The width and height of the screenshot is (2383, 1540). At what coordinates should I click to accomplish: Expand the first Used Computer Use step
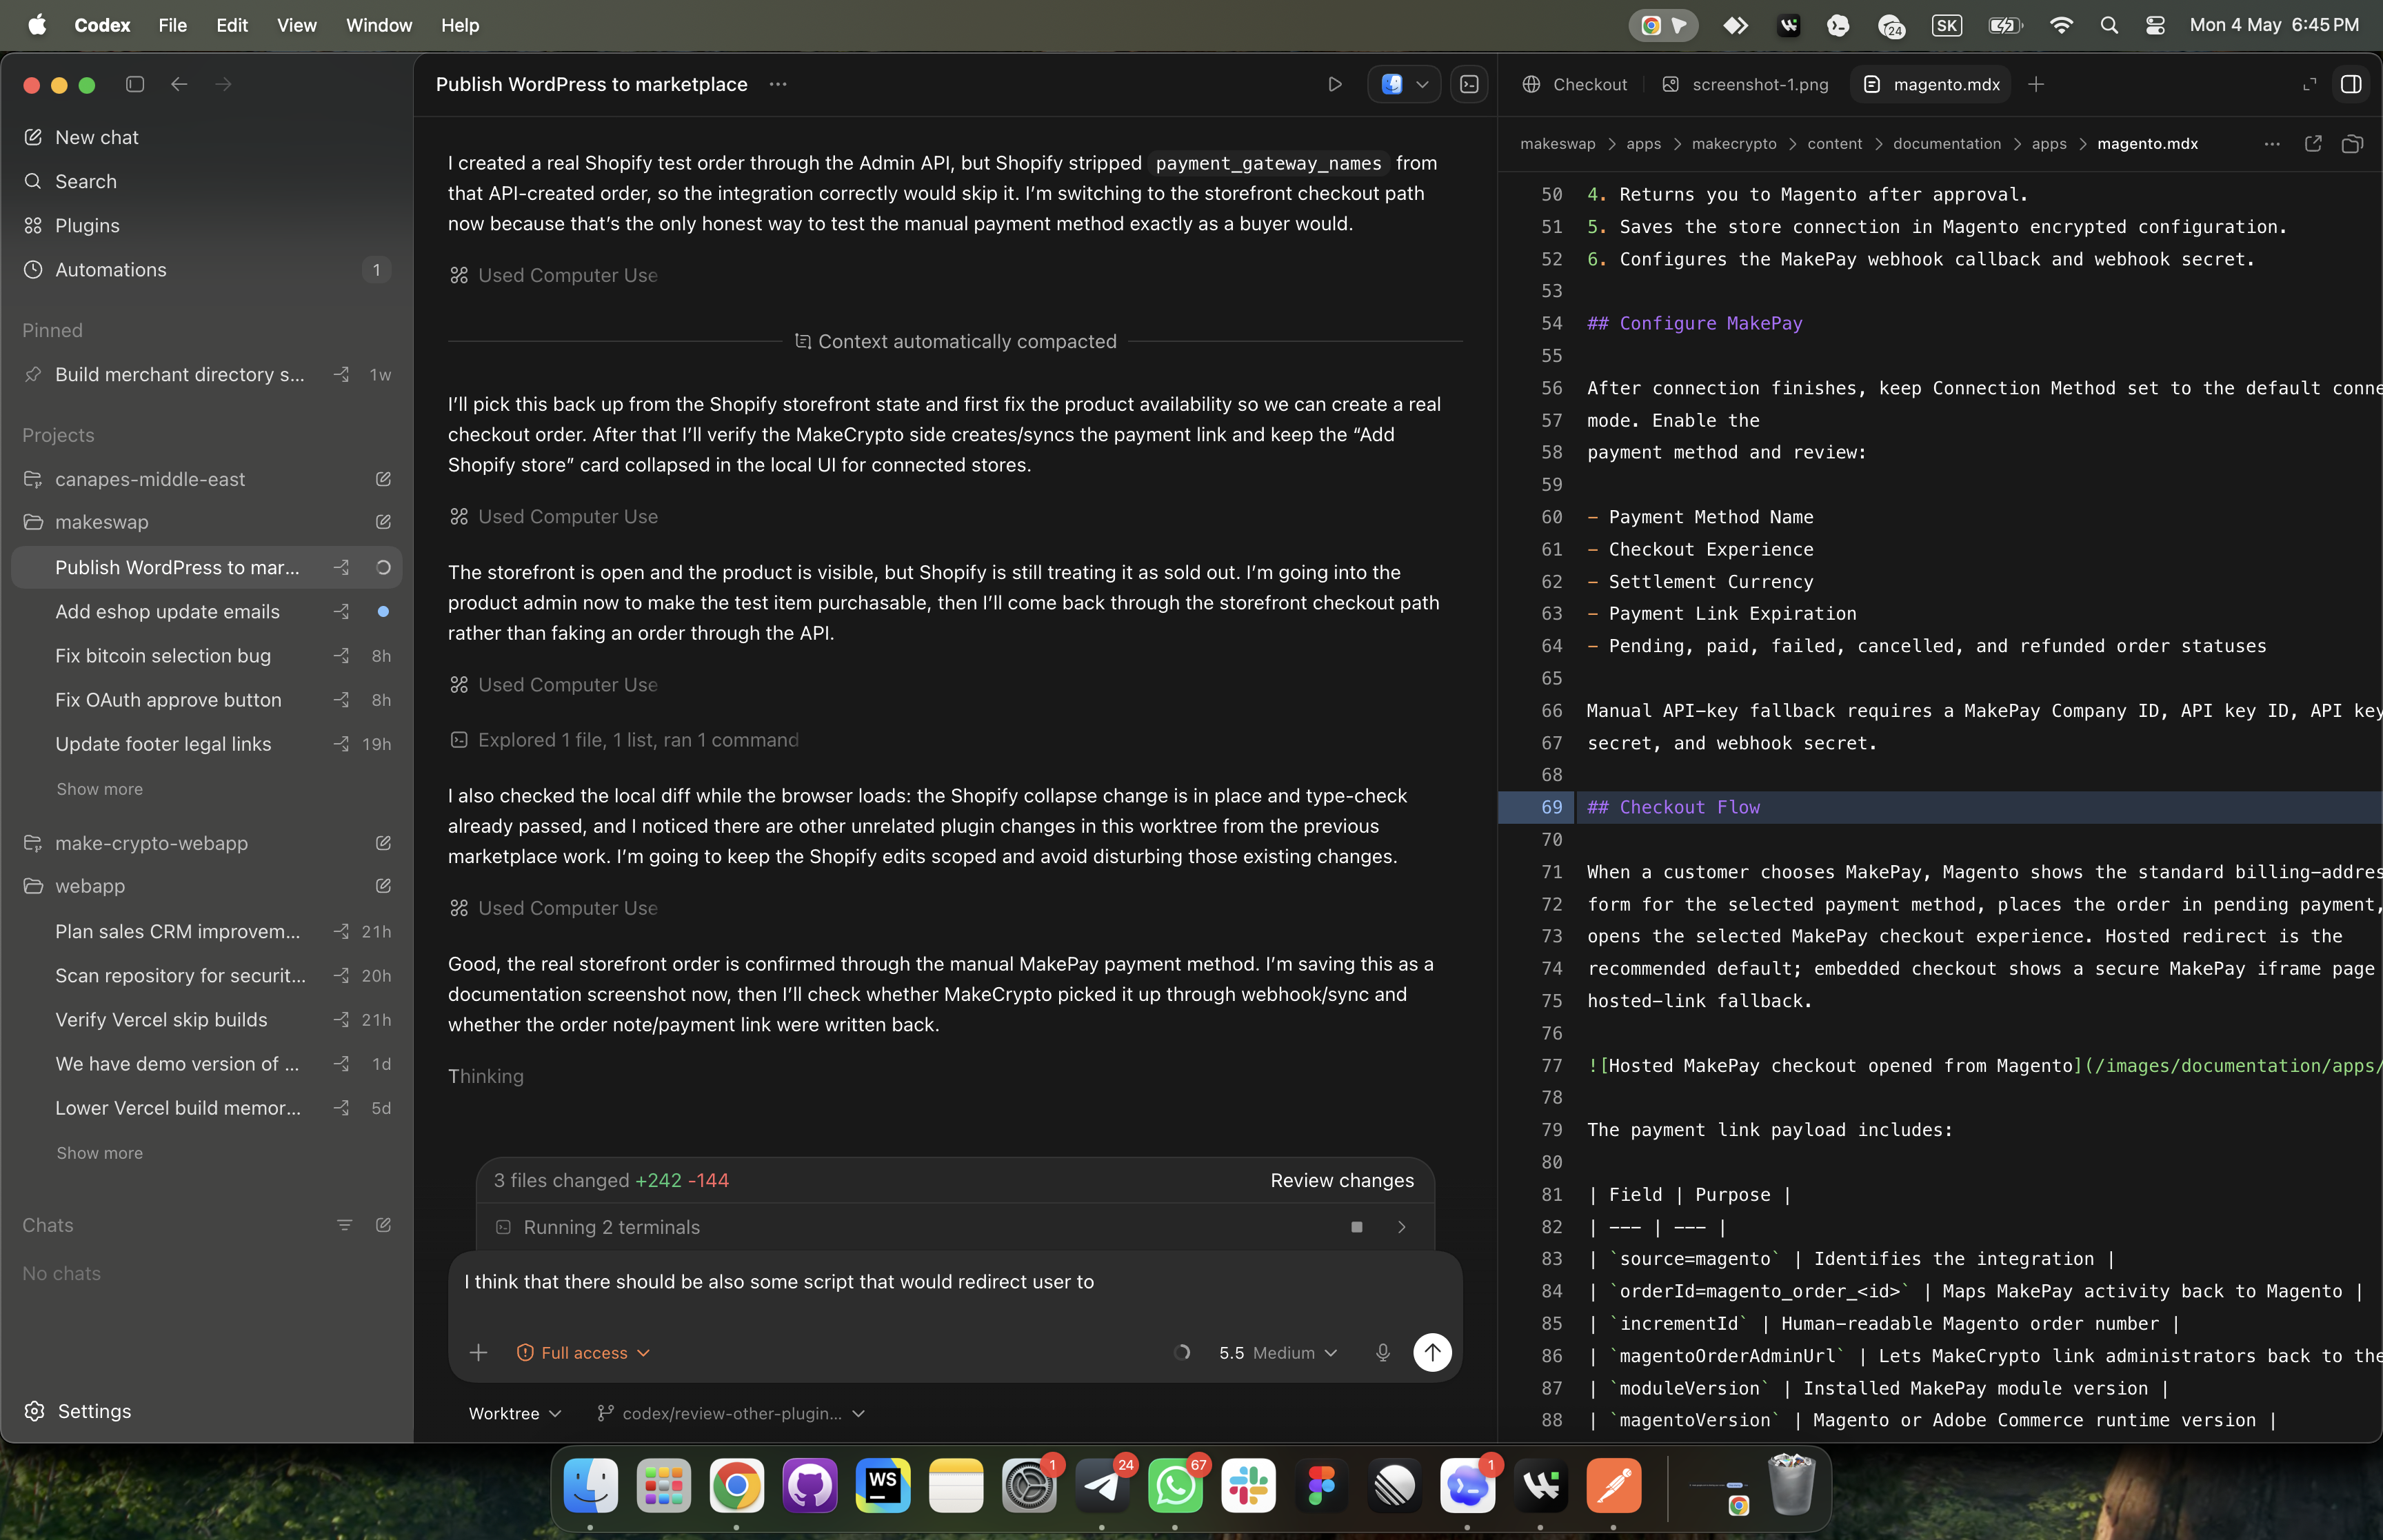point(555,275)
